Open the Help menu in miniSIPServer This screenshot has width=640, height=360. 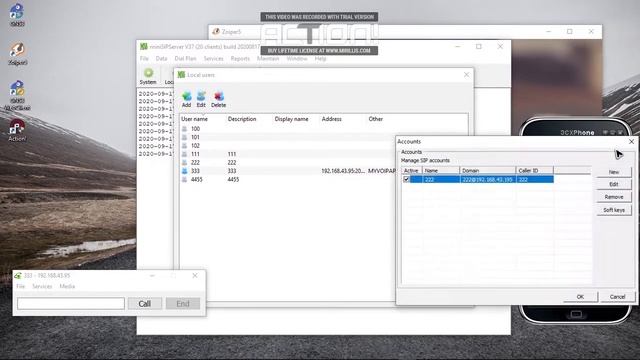coord(320,59)
